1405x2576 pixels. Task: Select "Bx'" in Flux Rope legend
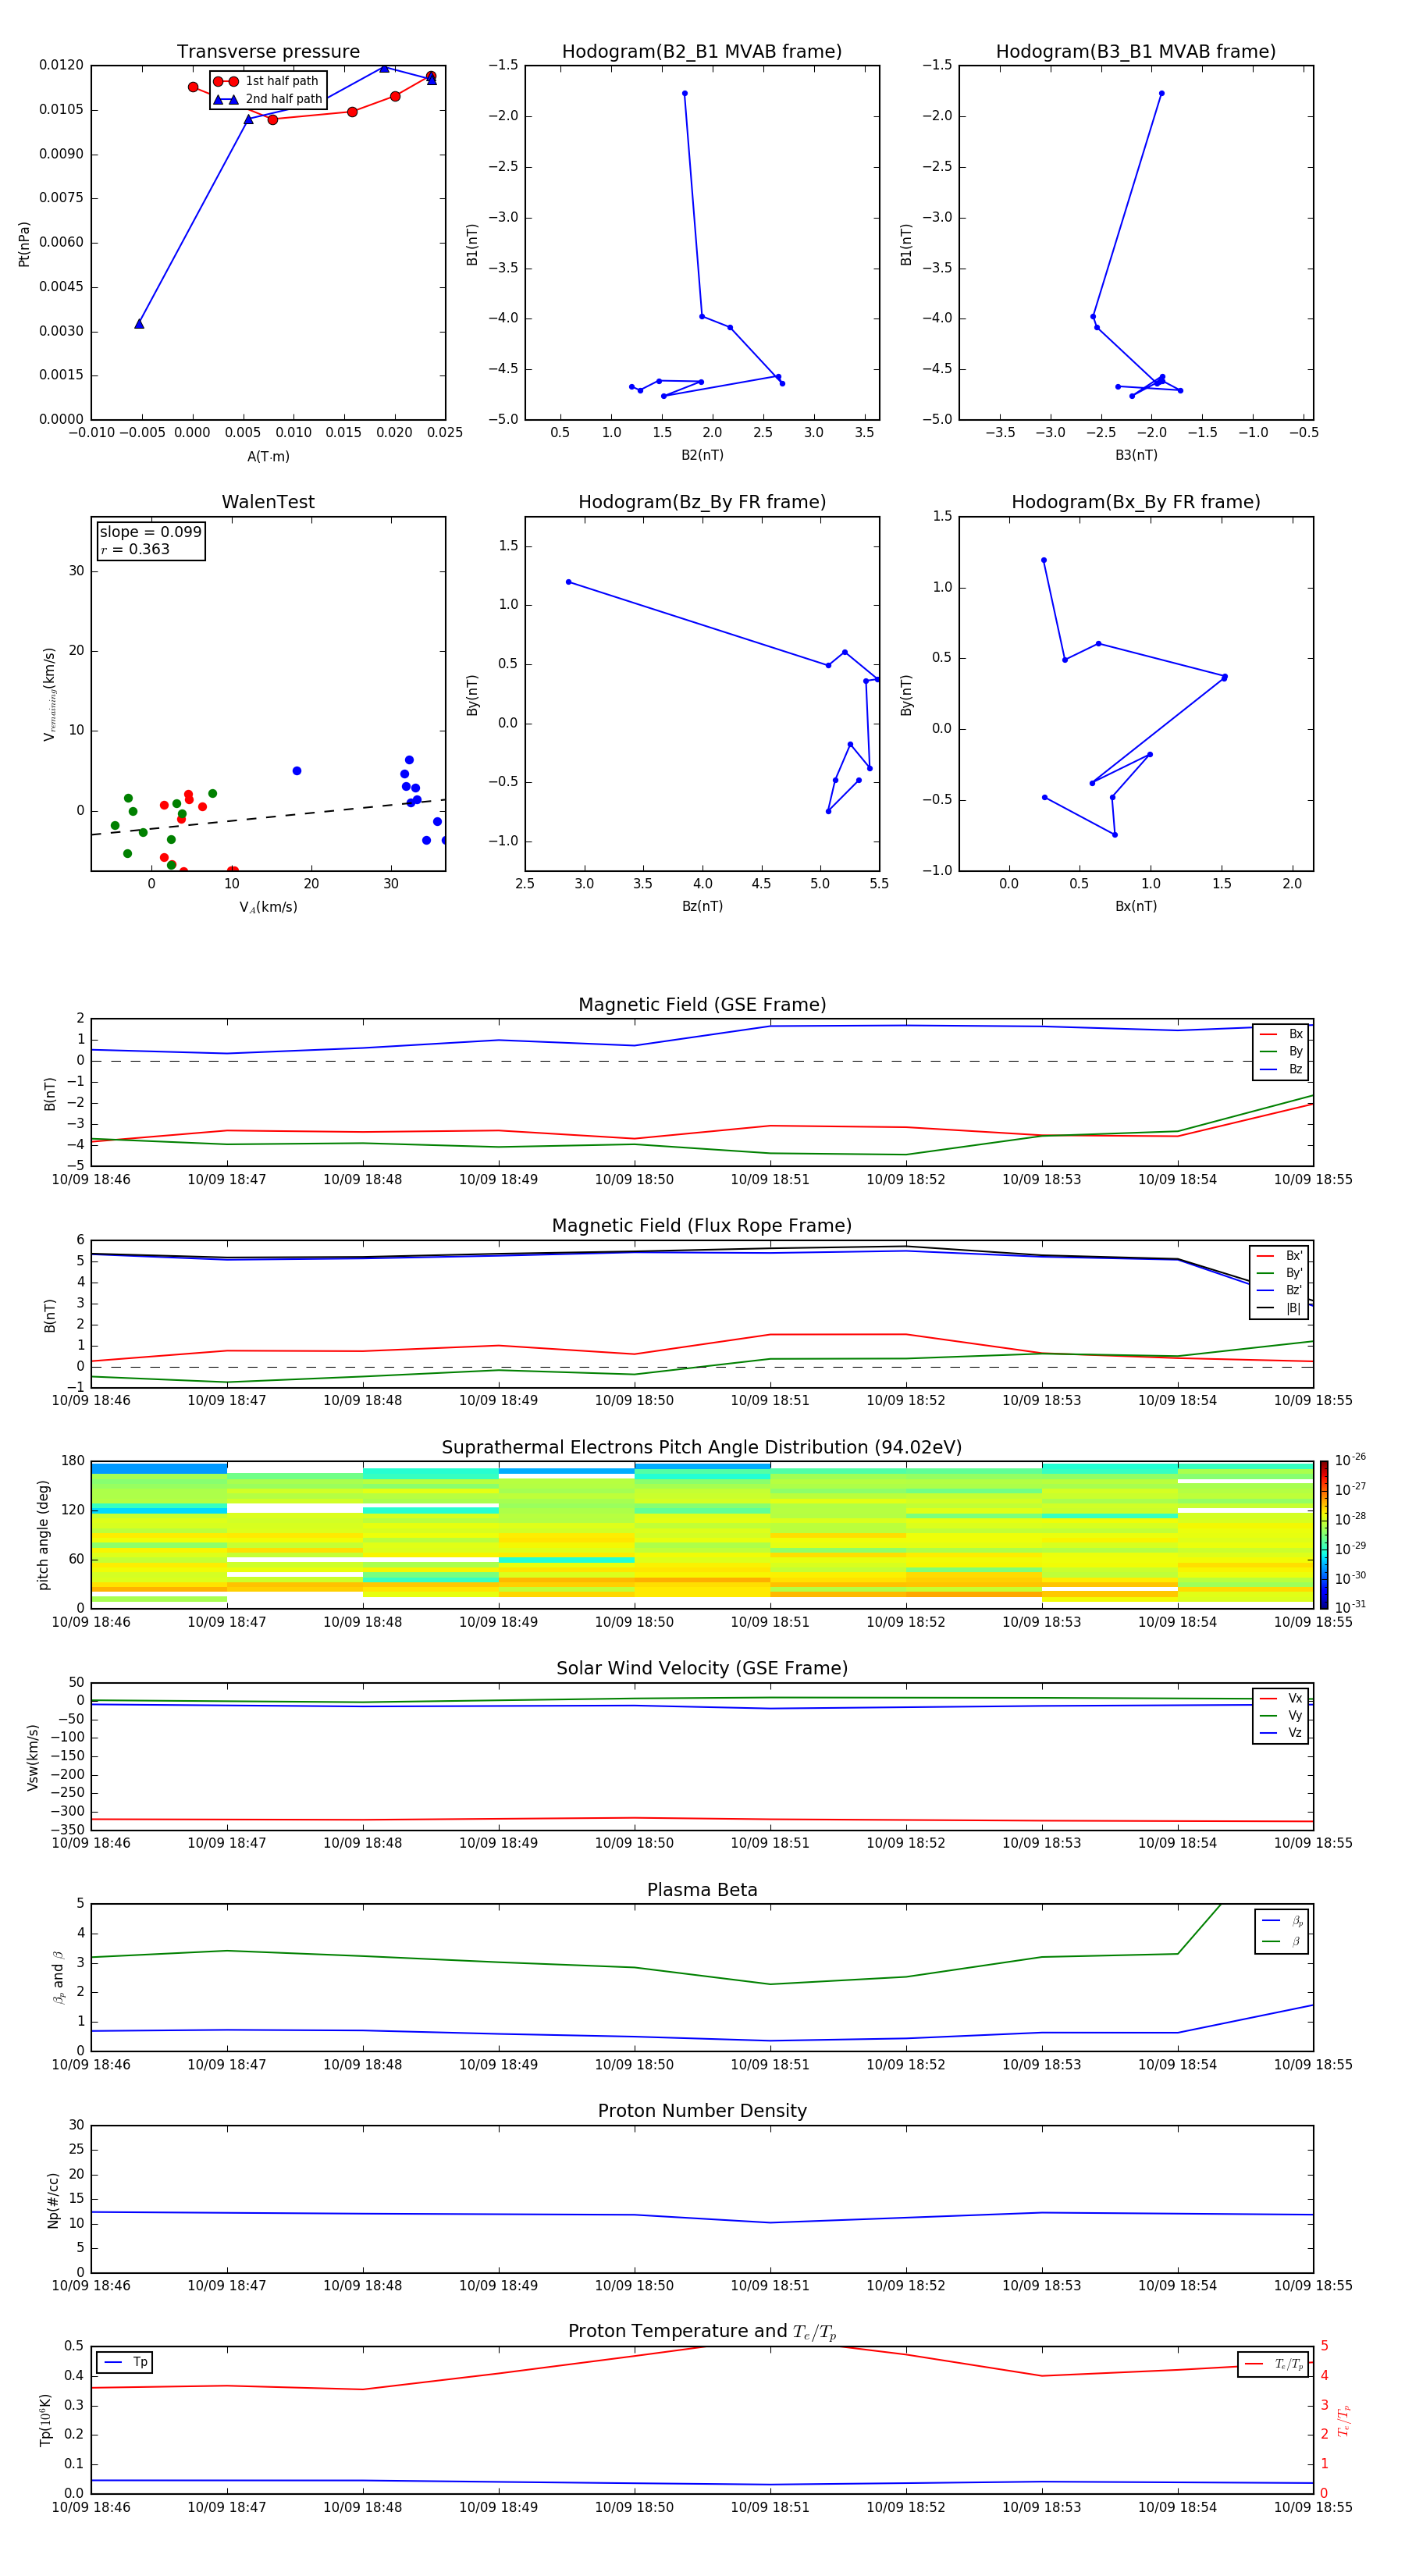point(1279,1255)
